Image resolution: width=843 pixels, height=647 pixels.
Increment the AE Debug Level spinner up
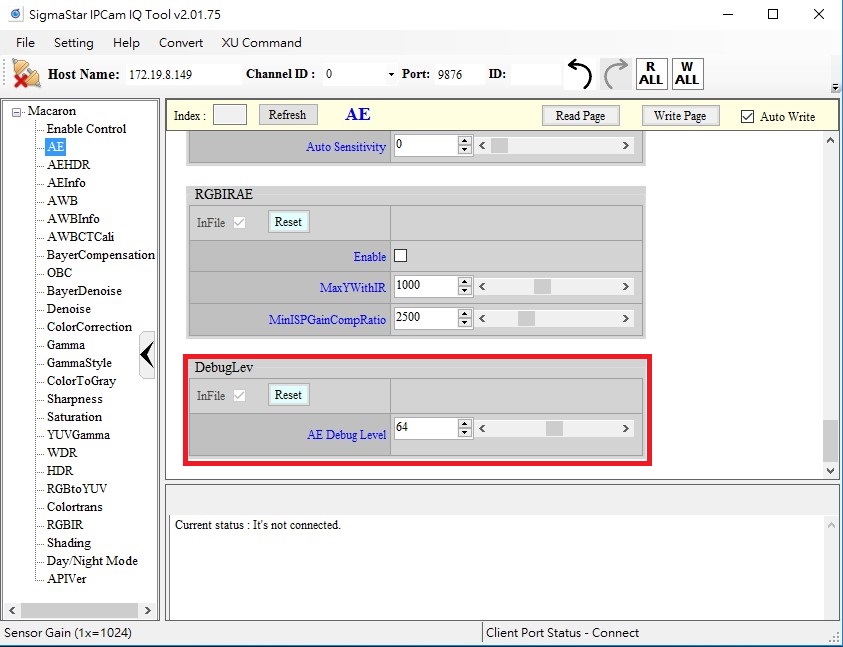pyautogui.click(x=464, y=423)
